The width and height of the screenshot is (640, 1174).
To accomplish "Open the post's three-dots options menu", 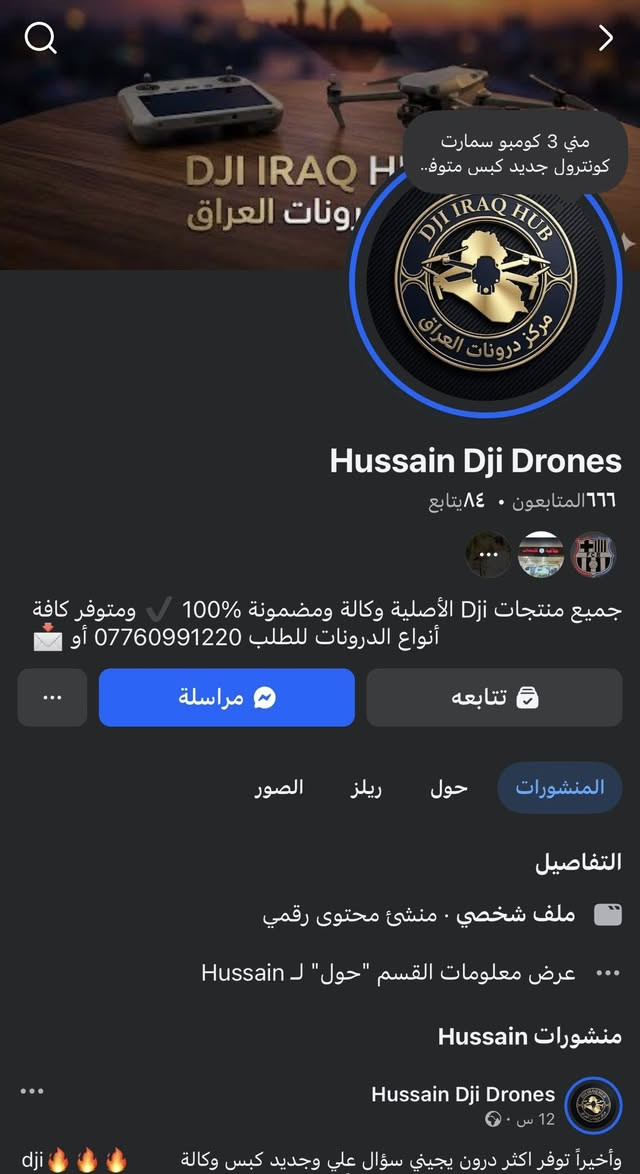I will click(31, 1092).
